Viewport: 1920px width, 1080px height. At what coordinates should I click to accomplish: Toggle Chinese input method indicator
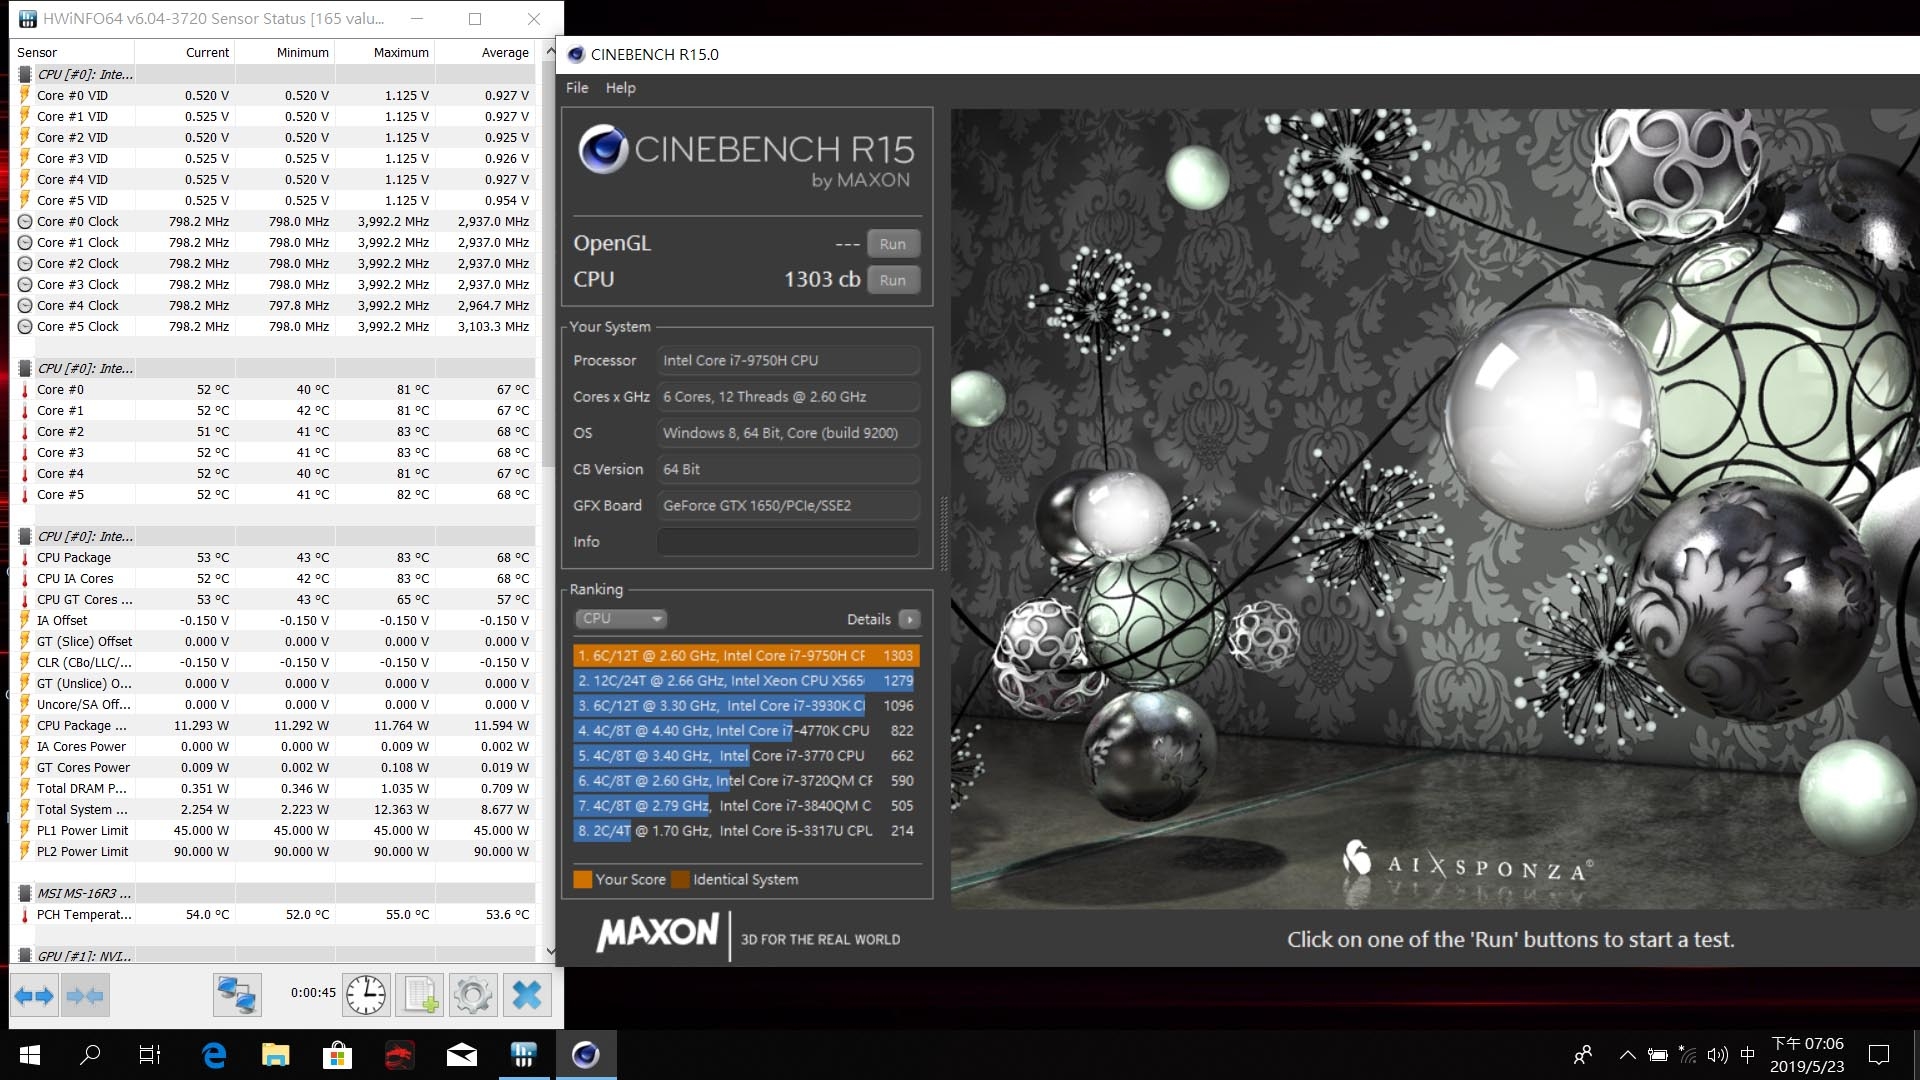[x=1748, y=1055]
